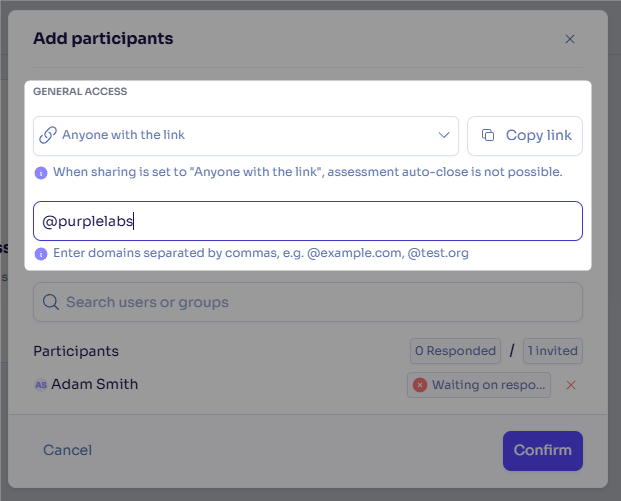
Task: Click the 0 Responded badge
Action: (455, 351)
